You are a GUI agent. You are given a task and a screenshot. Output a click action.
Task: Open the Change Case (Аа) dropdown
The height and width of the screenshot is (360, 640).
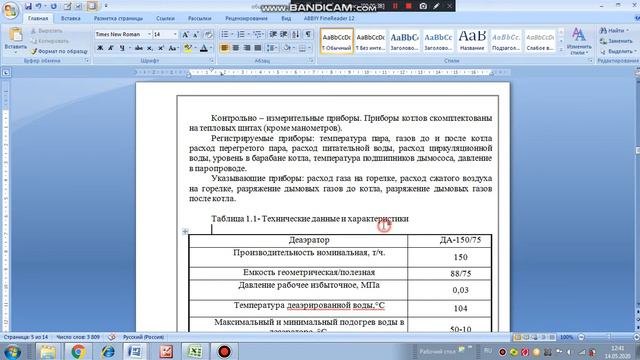173,48
